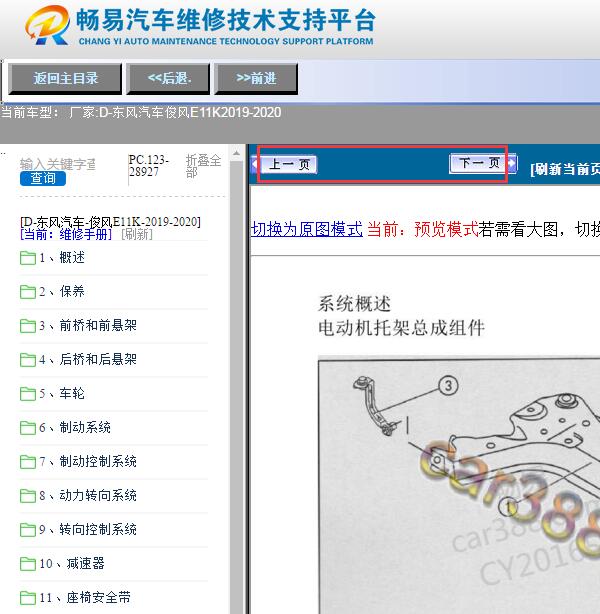The image size is (600, 614).
Task: Open folder icon for 10、减速器
Action: pos(28,564)
